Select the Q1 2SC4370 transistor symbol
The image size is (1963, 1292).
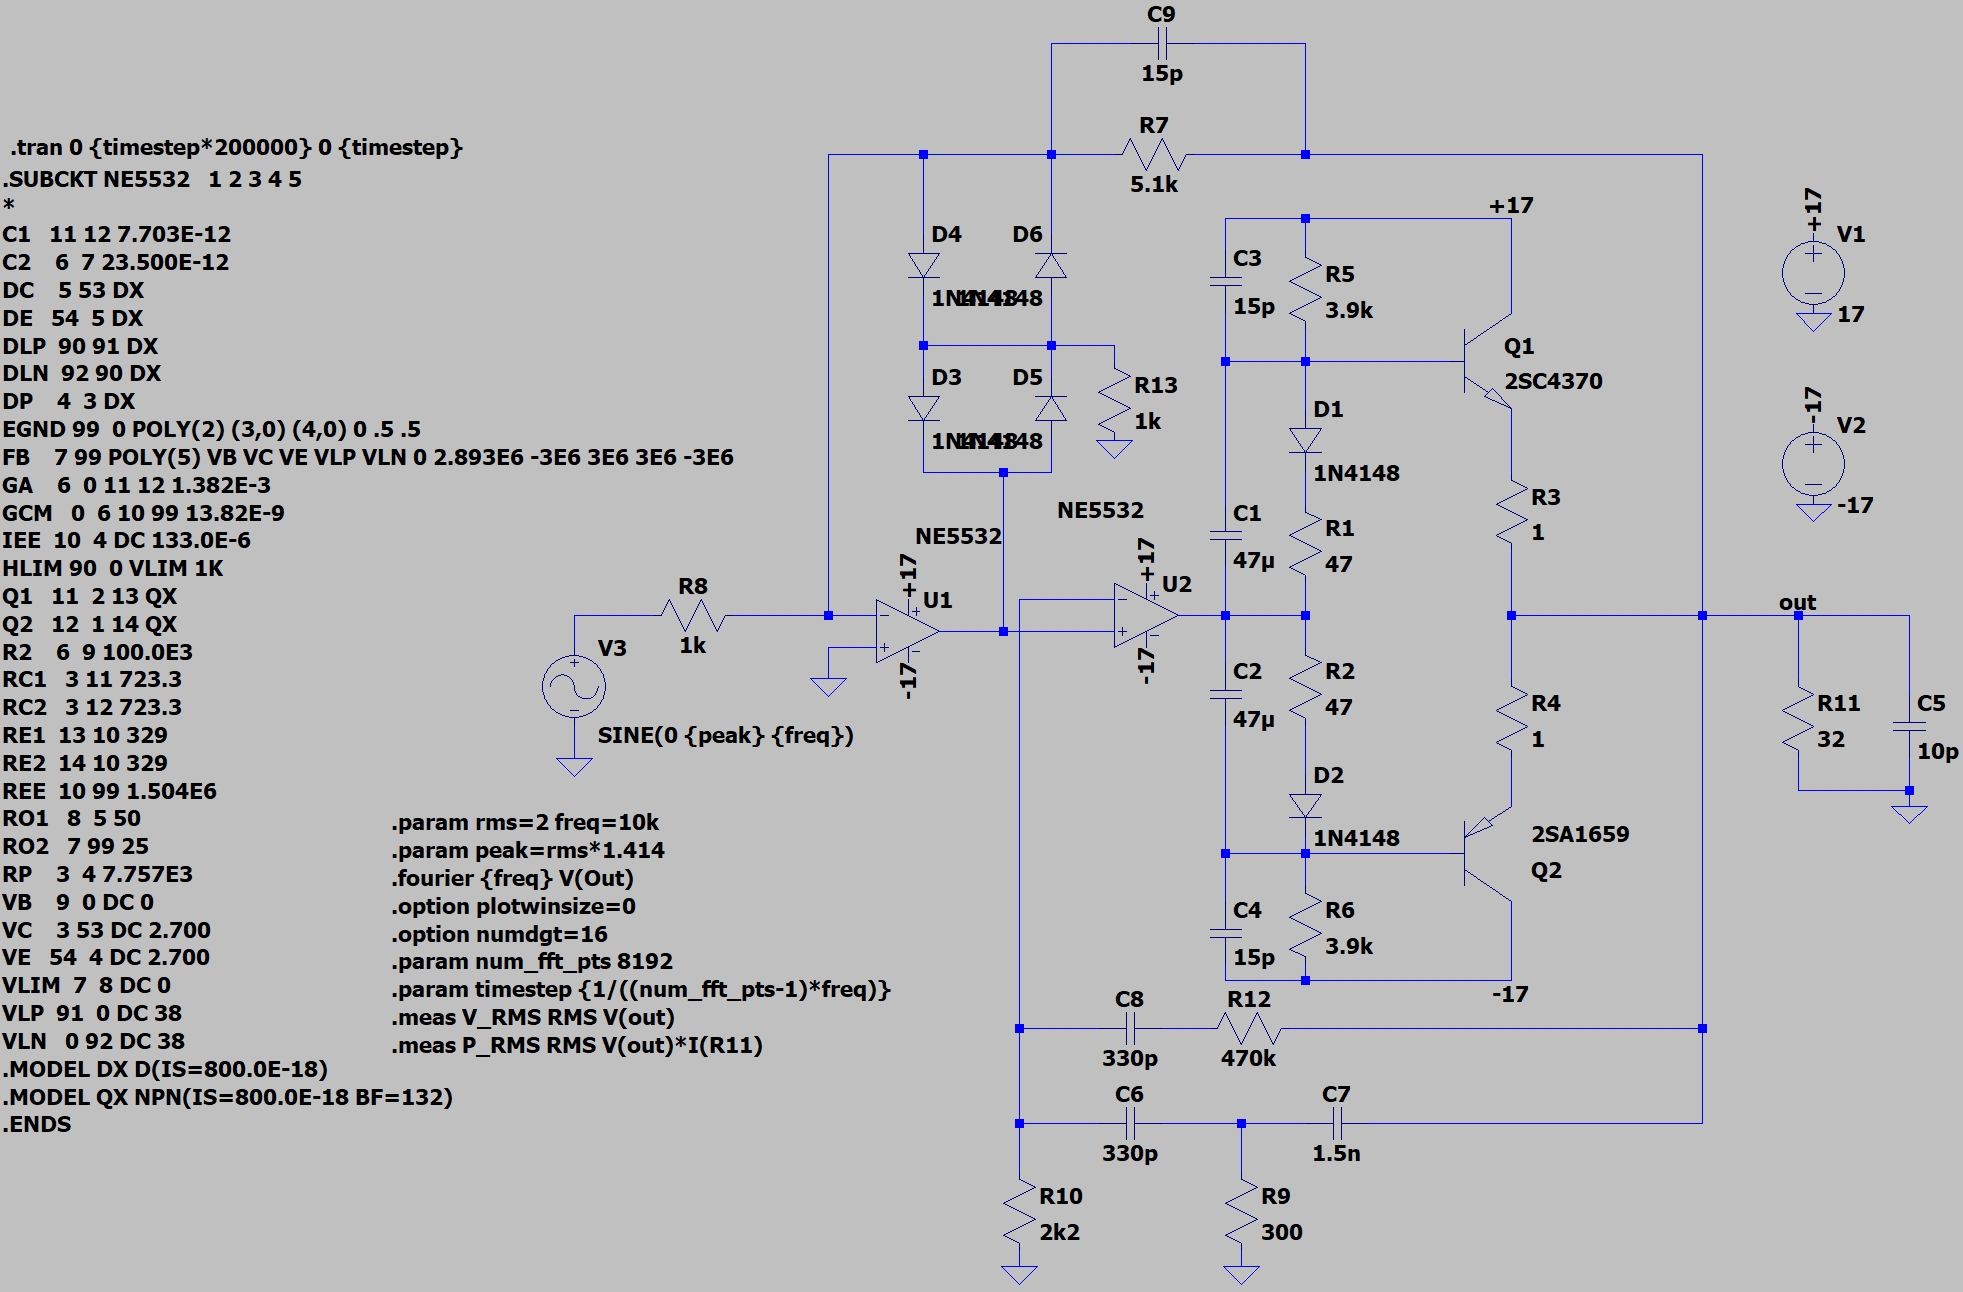click(1487, 361)
